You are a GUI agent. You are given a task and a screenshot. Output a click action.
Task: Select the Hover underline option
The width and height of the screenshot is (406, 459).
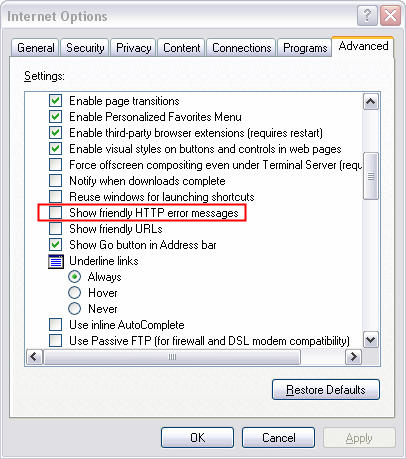74,293
